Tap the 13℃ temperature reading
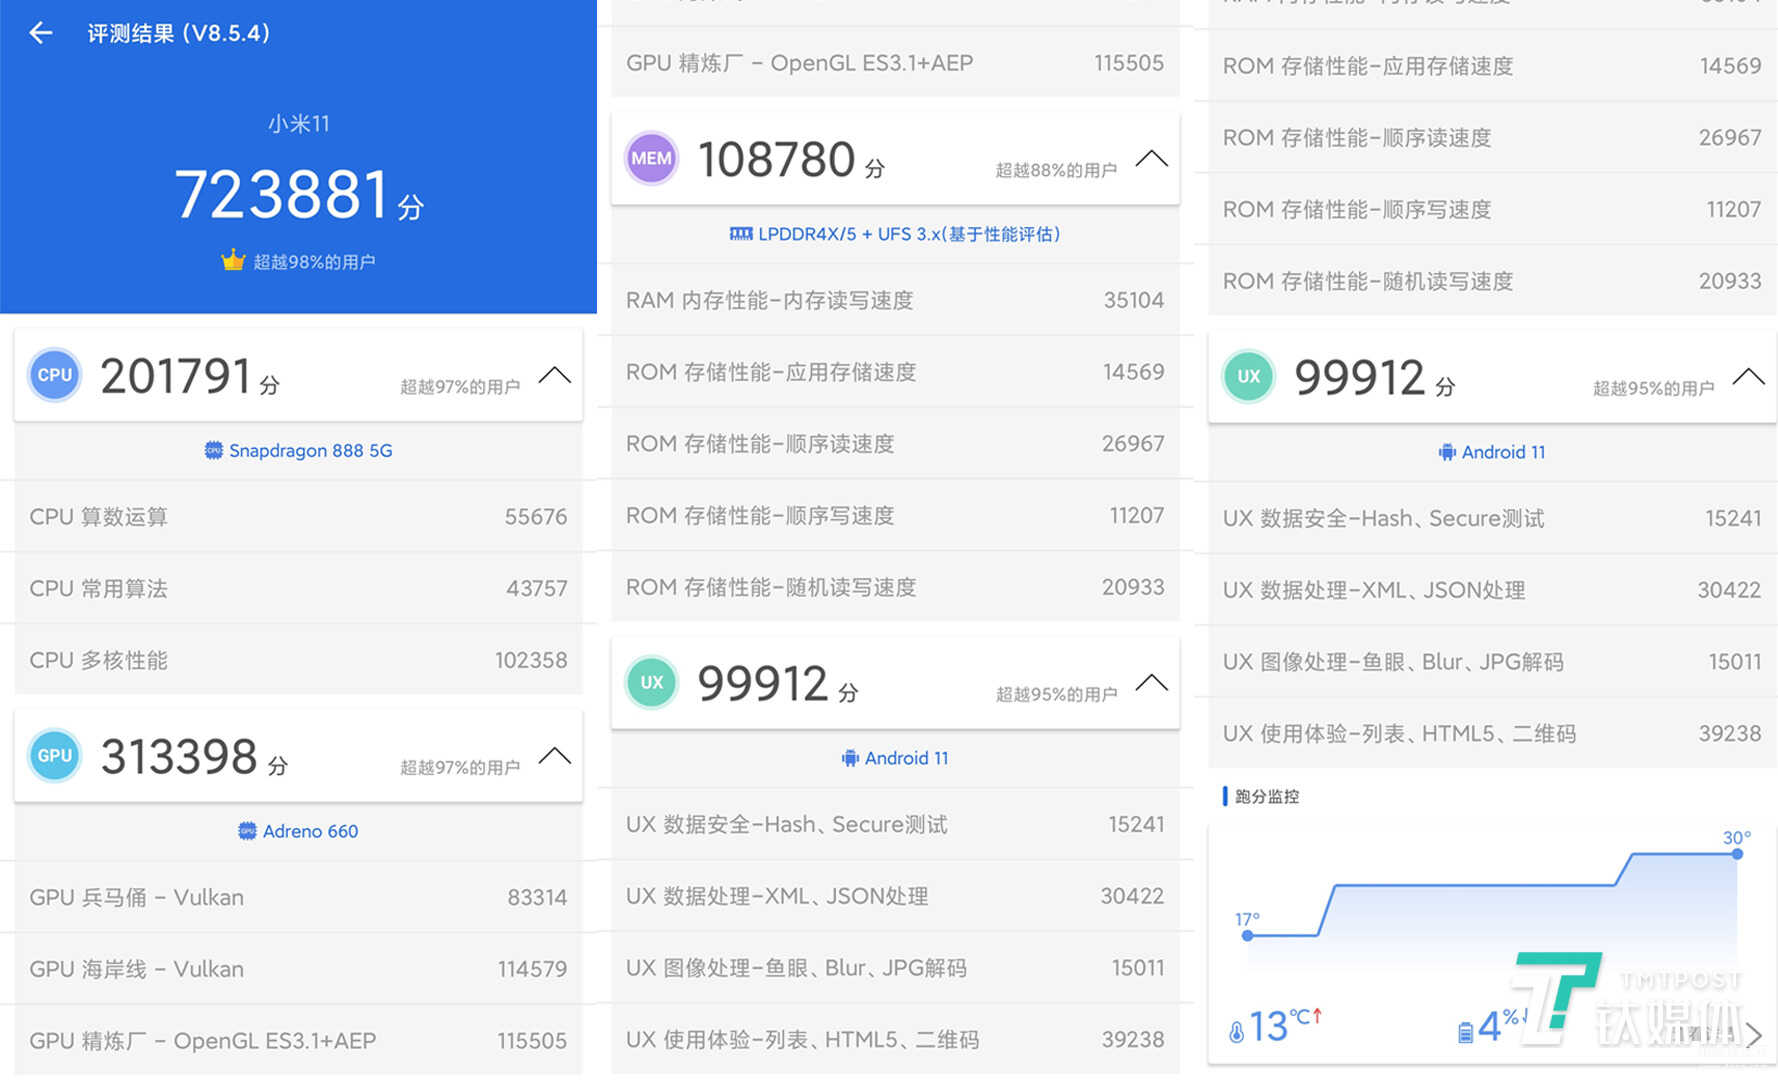This screenshot has height=1080, width=1778. [1285, 1026]
